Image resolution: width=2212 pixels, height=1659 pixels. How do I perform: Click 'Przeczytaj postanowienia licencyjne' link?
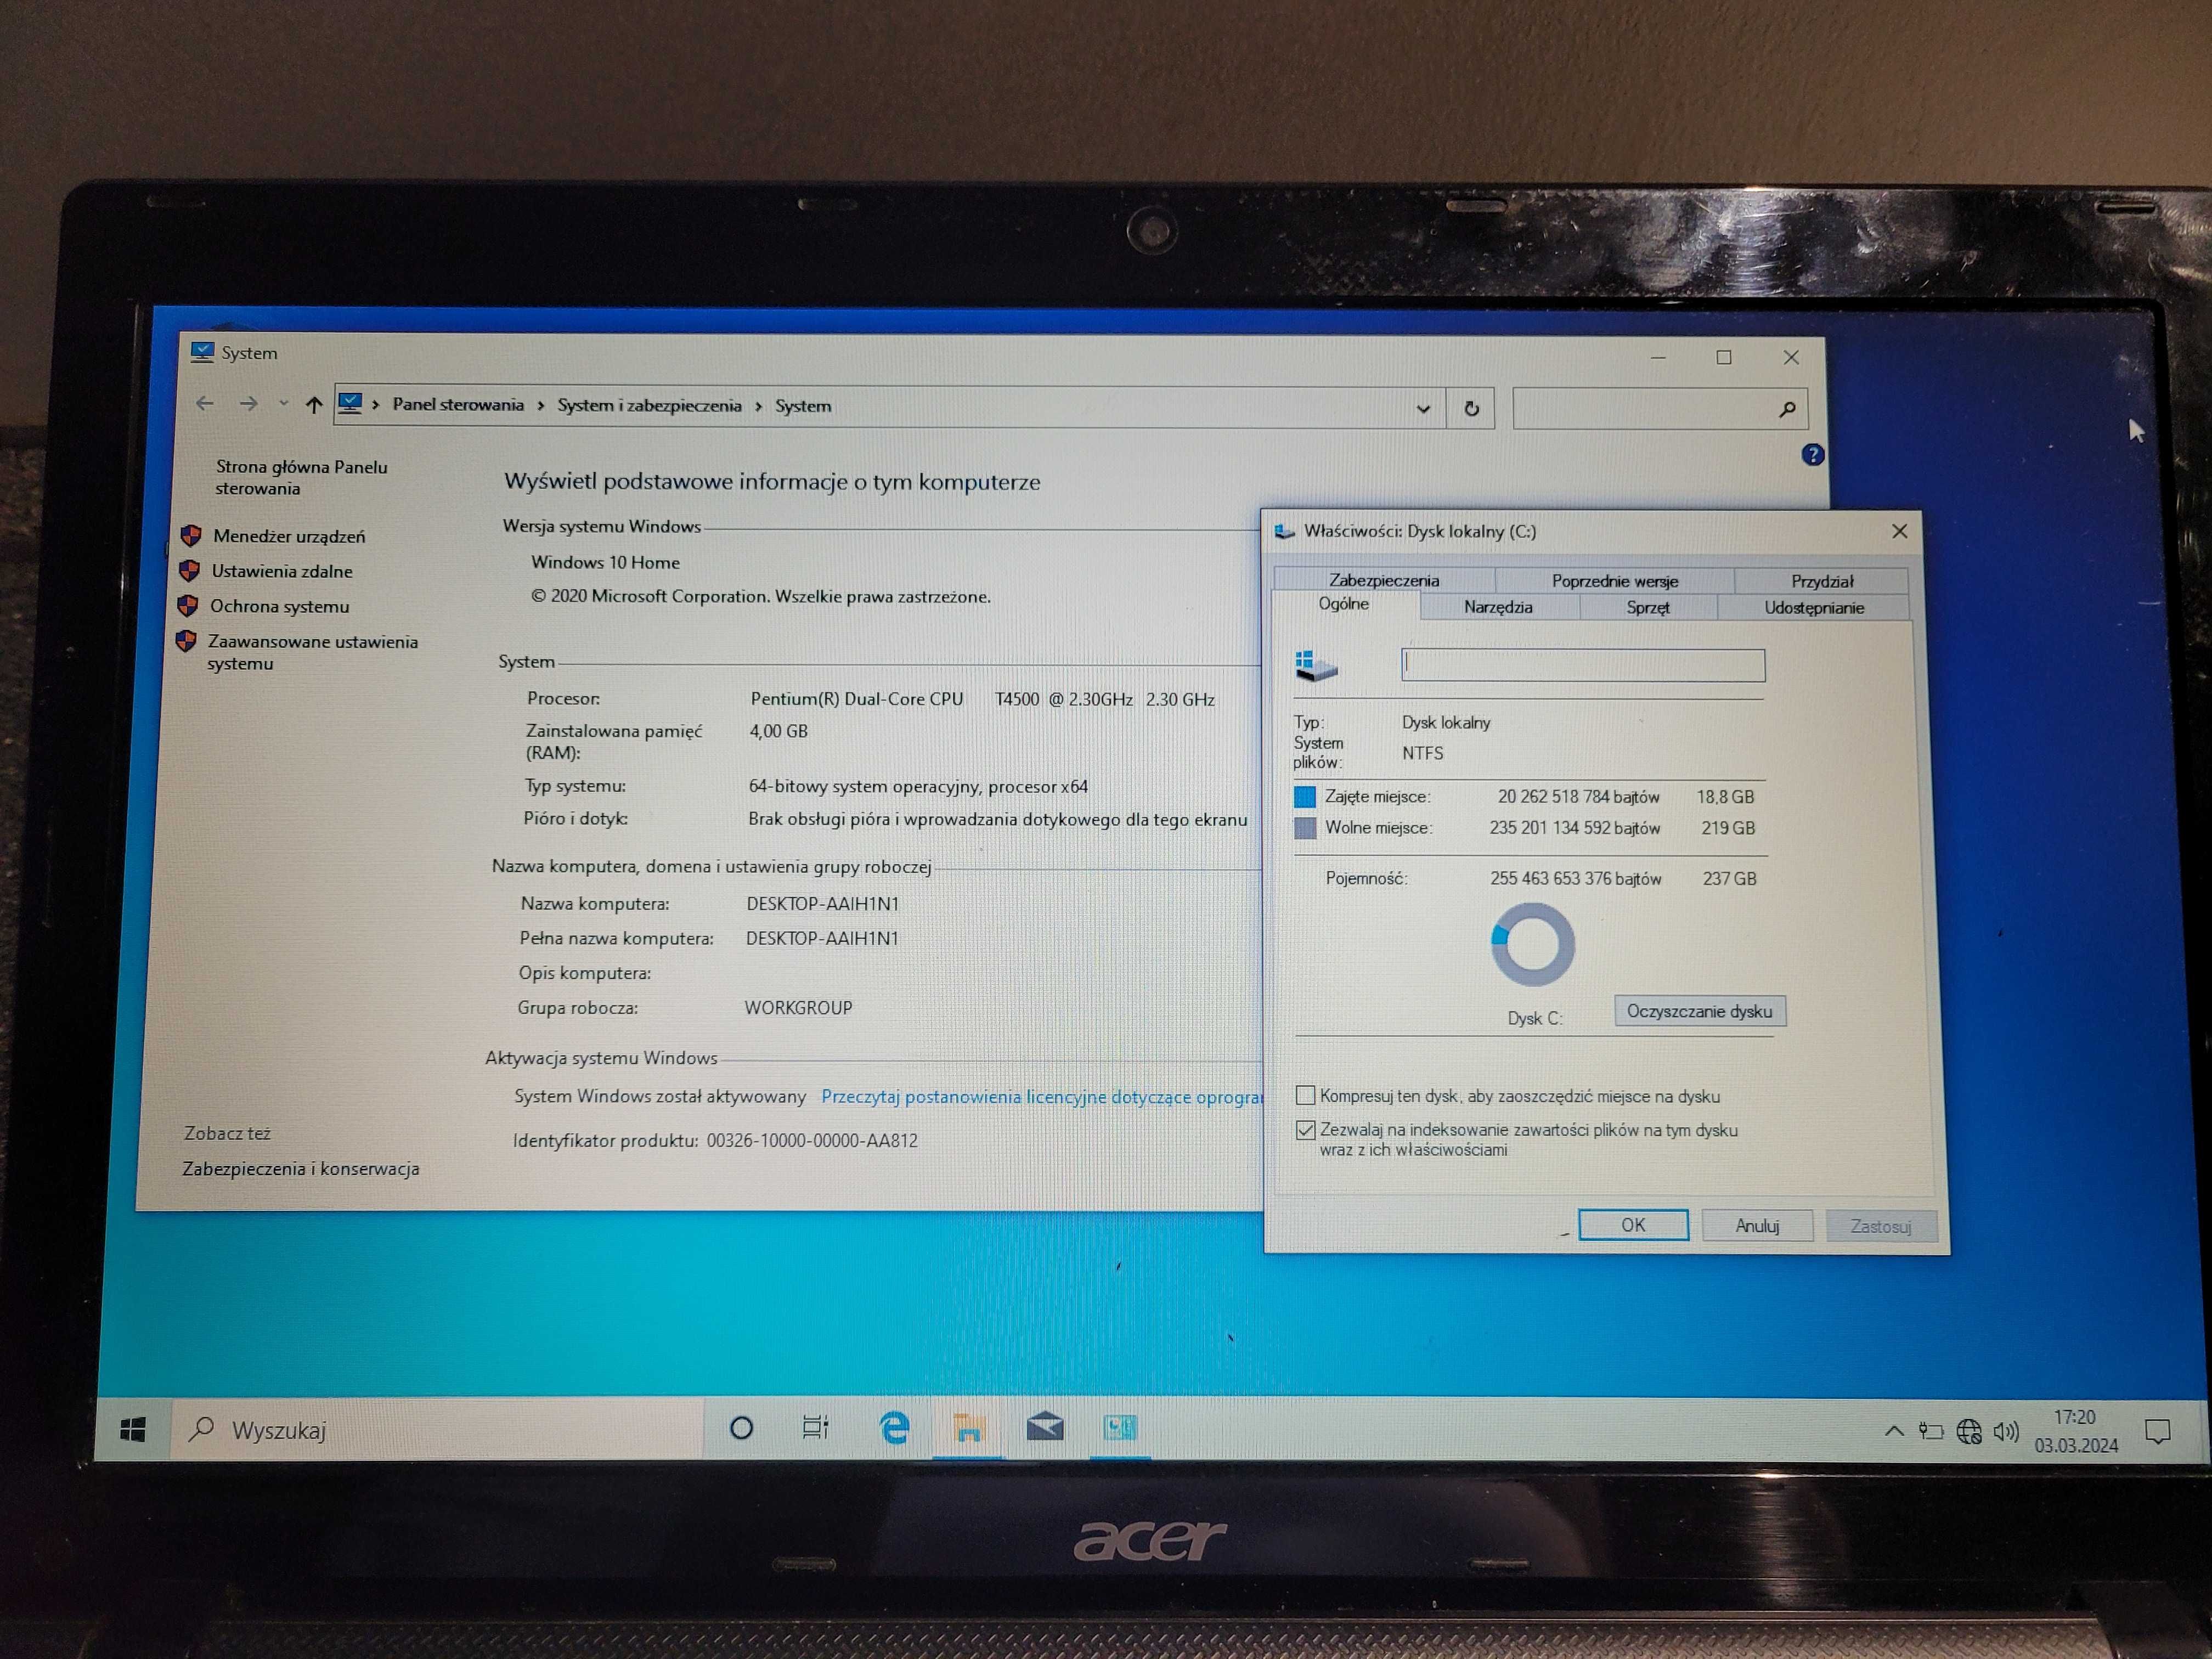(1041, 1097)
